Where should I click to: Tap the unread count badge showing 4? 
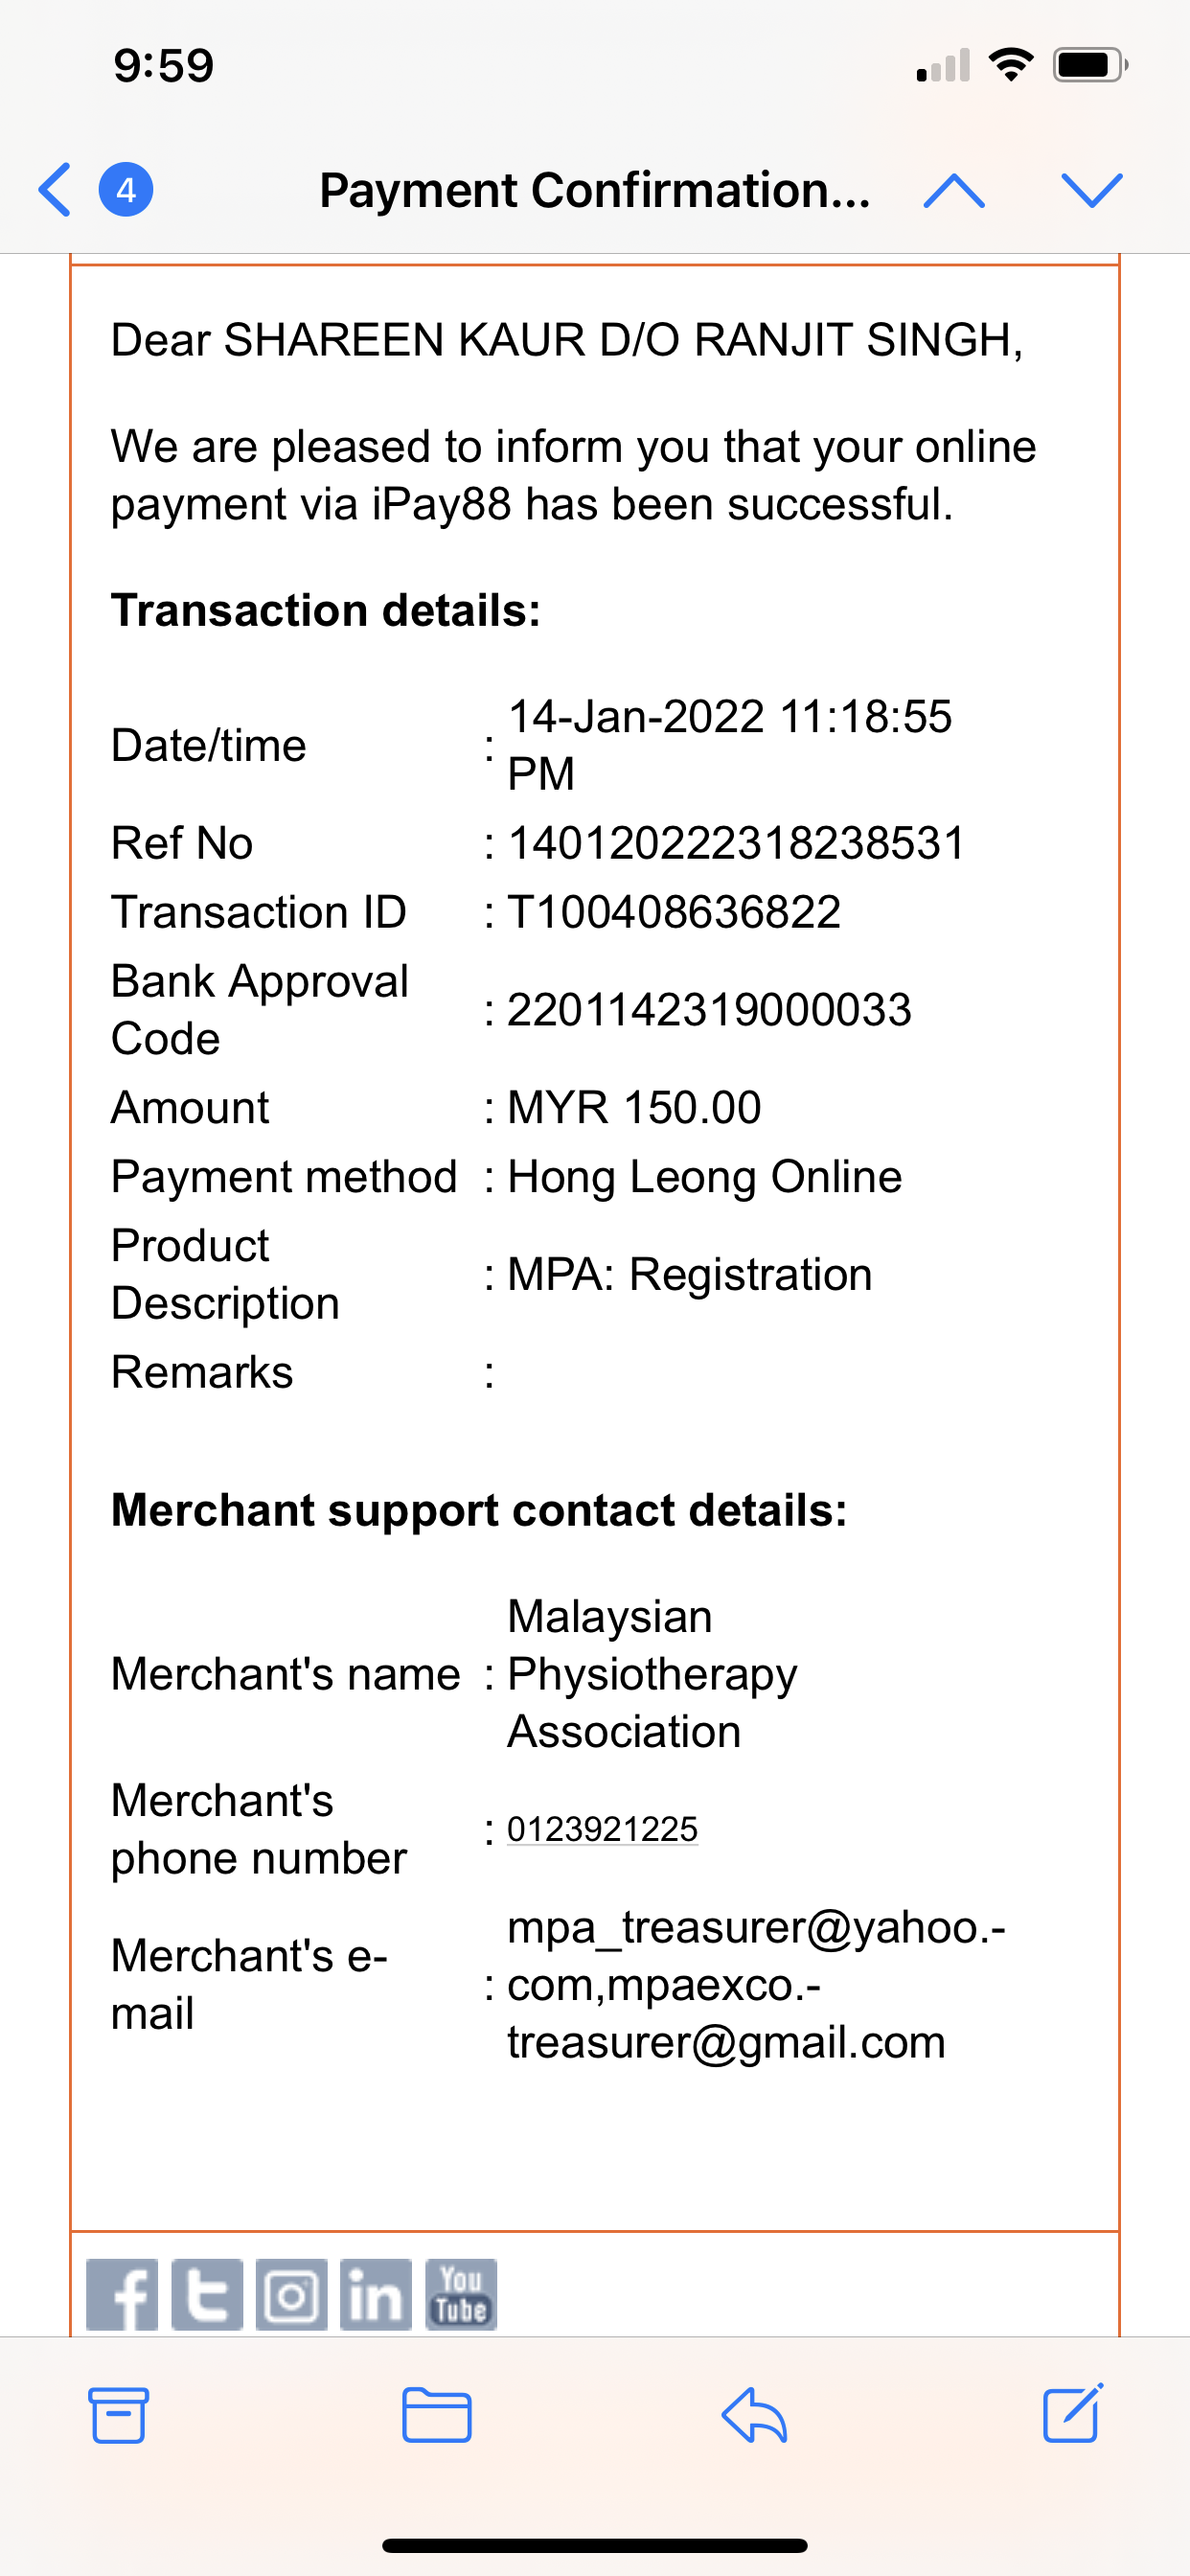[x=126, y=189]
